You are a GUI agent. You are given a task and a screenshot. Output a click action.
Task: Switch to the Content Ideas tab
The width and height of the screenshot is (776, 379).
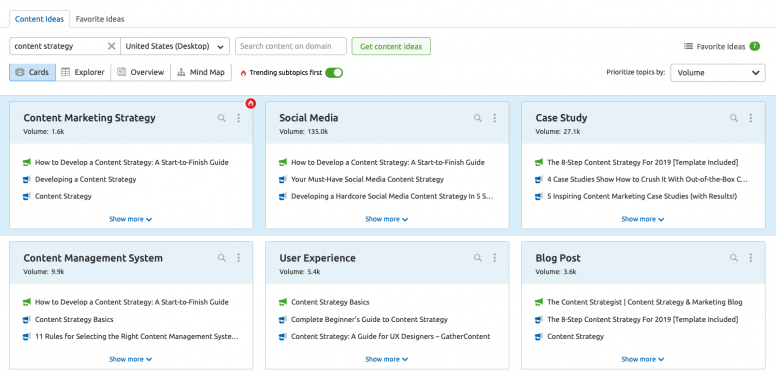click(40, 19)
